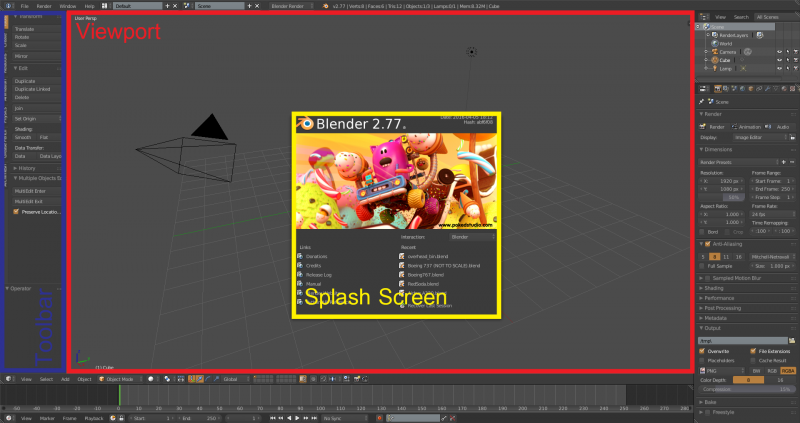Image resolution: width=800 pixels, height=423 pixels.
Task: Click the output folder browse icon
Action: 792,340
